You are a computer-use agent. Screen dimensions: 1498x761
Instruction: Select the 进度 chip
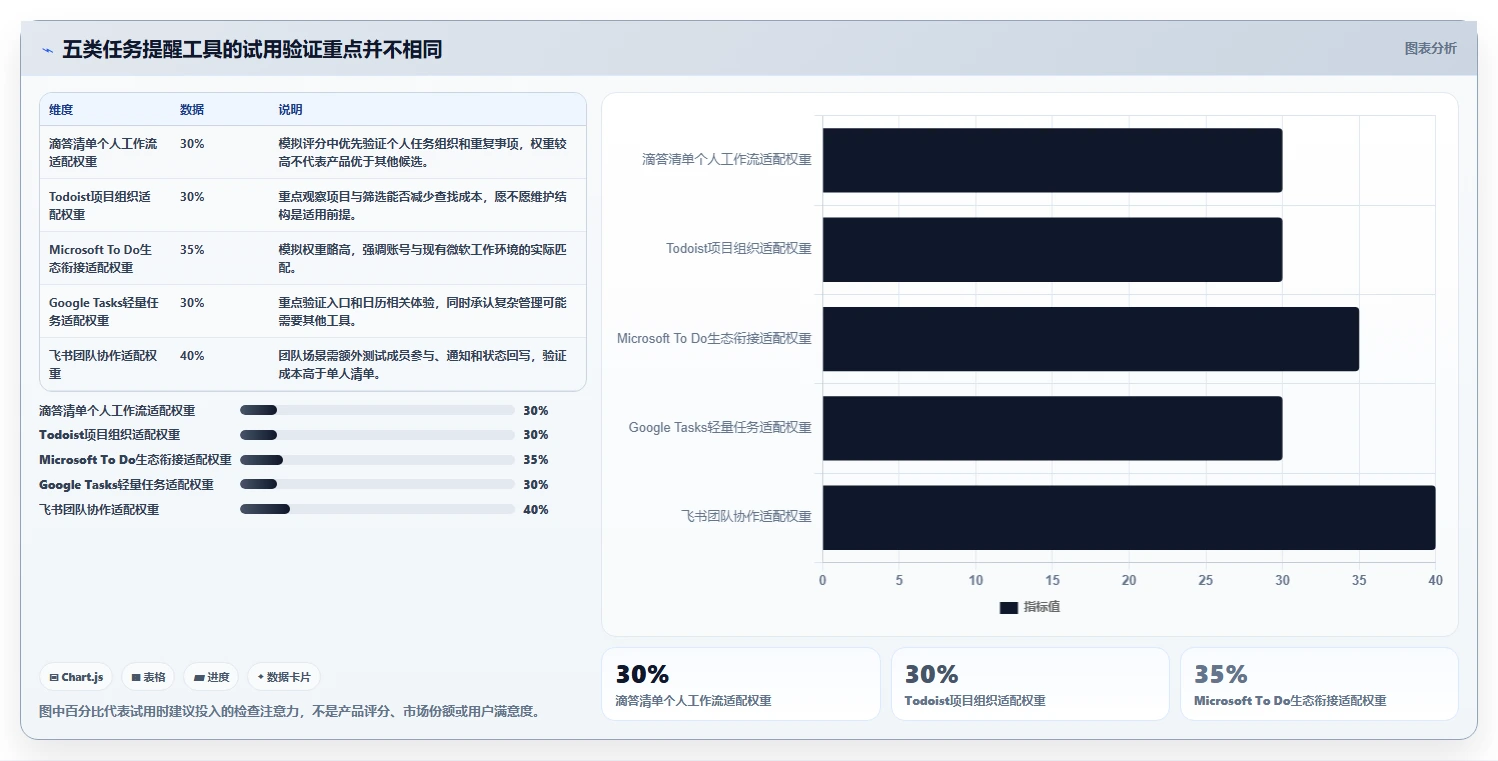coord(211,677)
